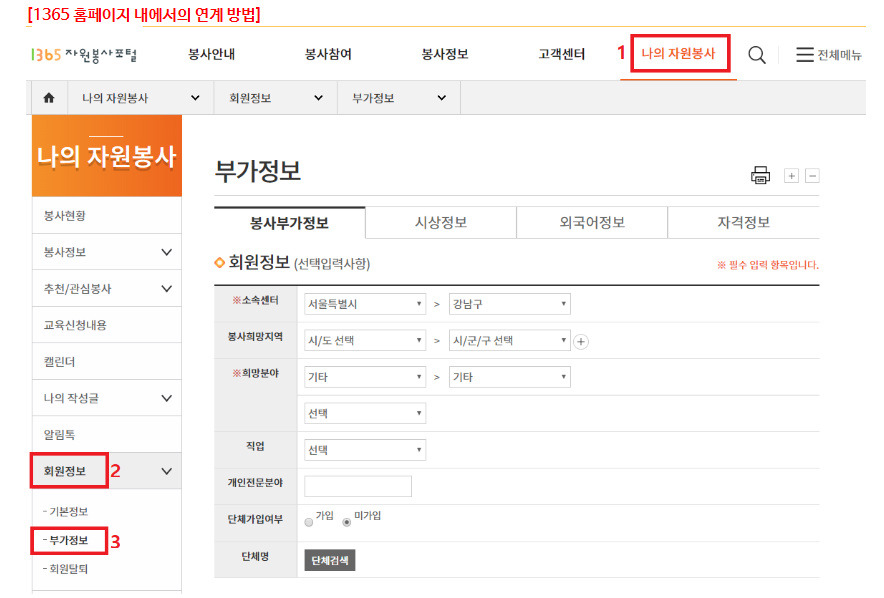Select the 미가입 radio button
This screenshot has width=884, height=598.
346,519
